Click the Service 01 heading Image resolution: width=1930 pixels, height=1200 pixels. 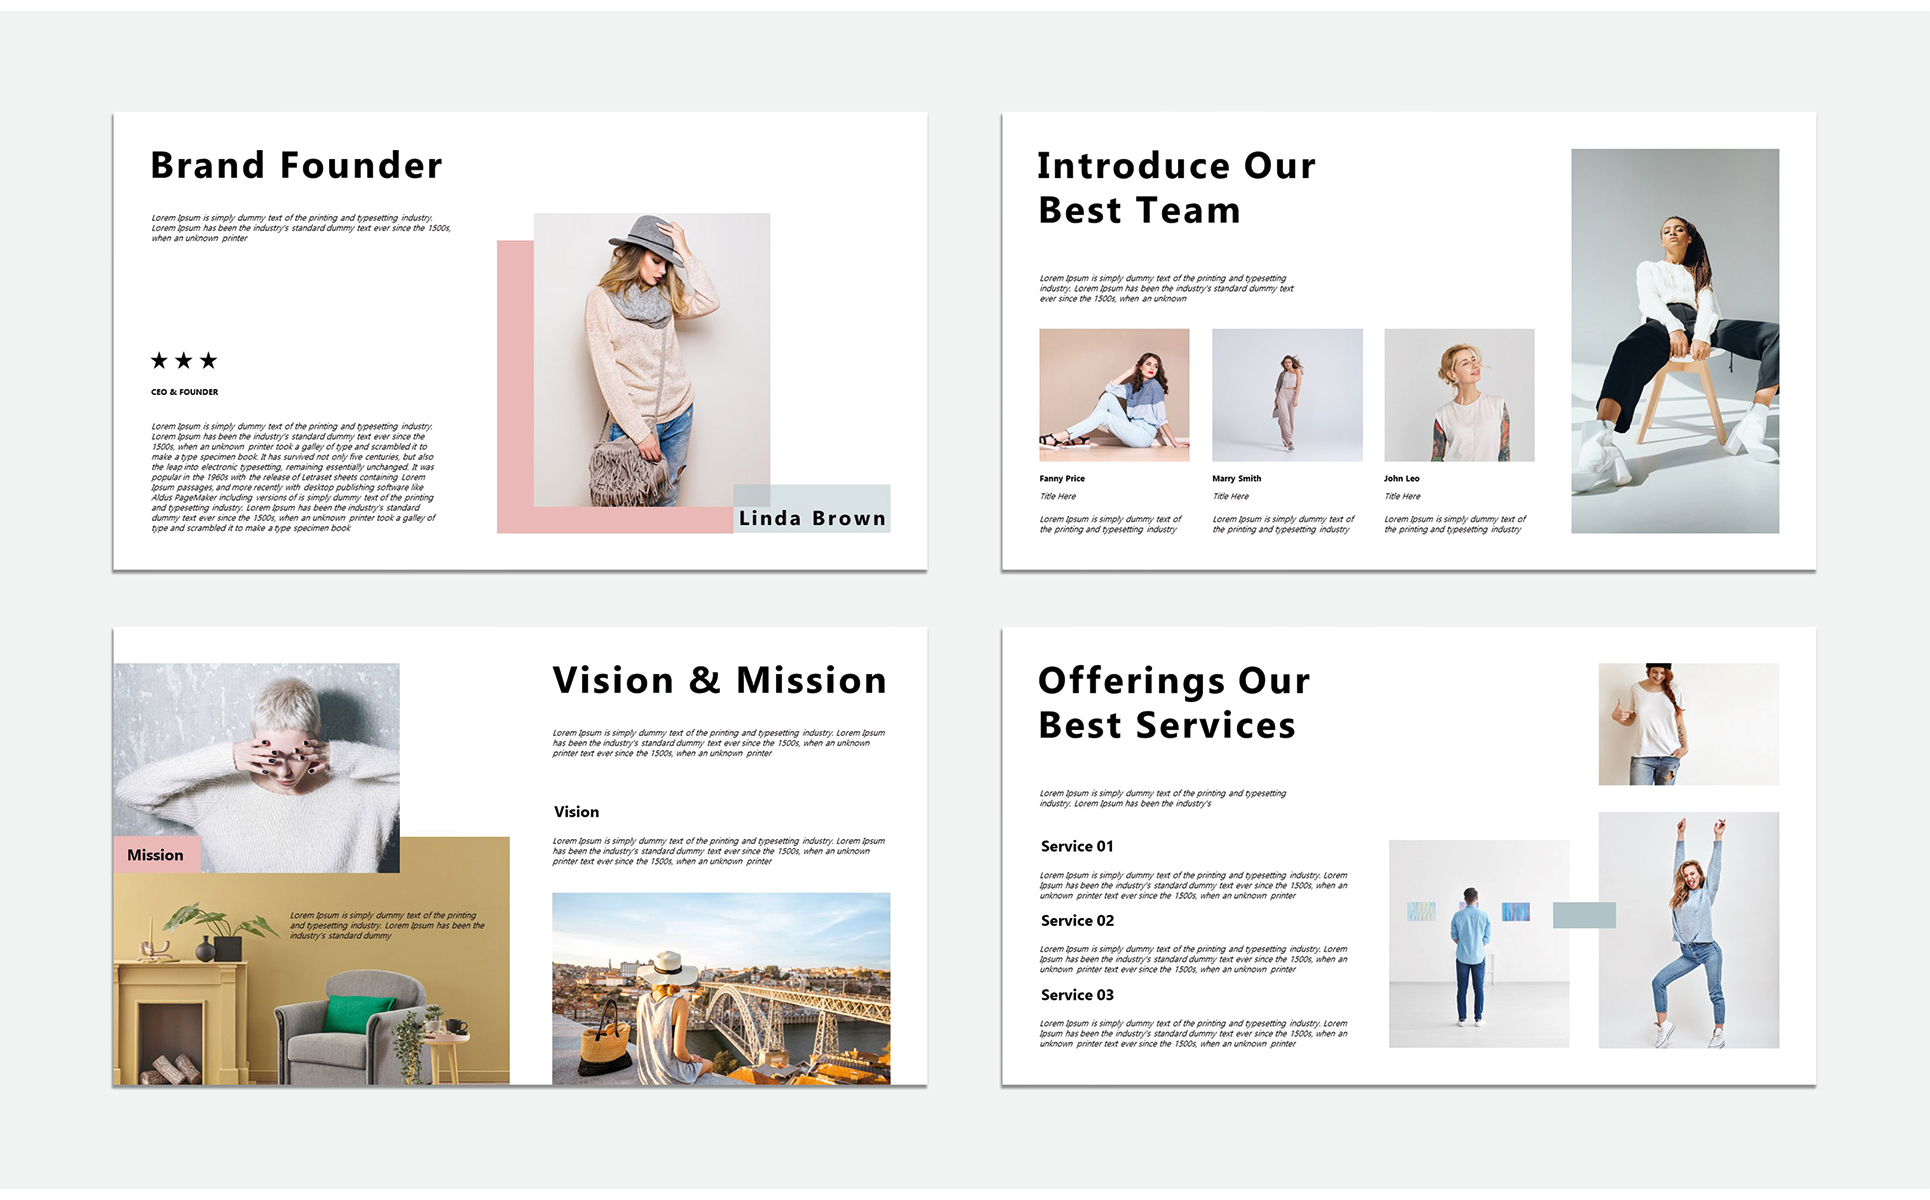(1077, 846)
